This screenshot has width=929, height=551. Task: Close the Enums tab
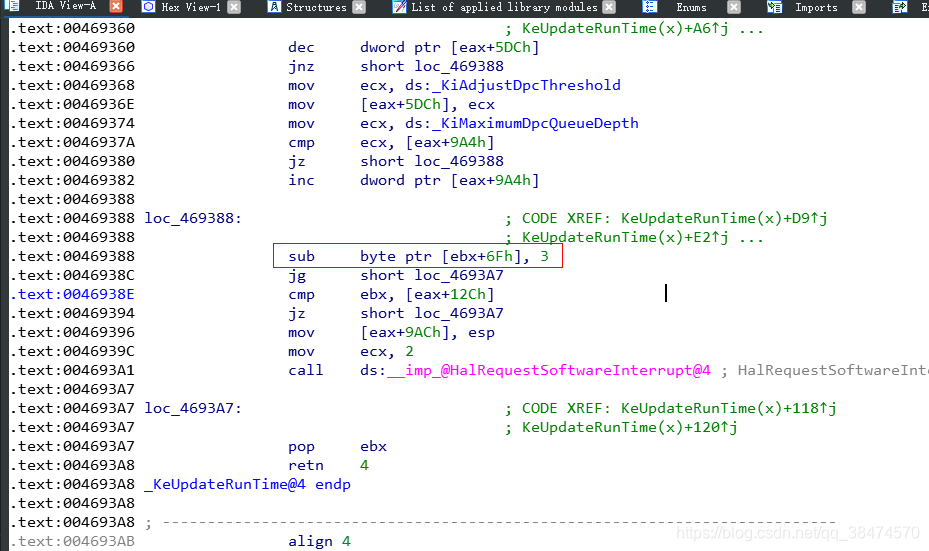734,7
